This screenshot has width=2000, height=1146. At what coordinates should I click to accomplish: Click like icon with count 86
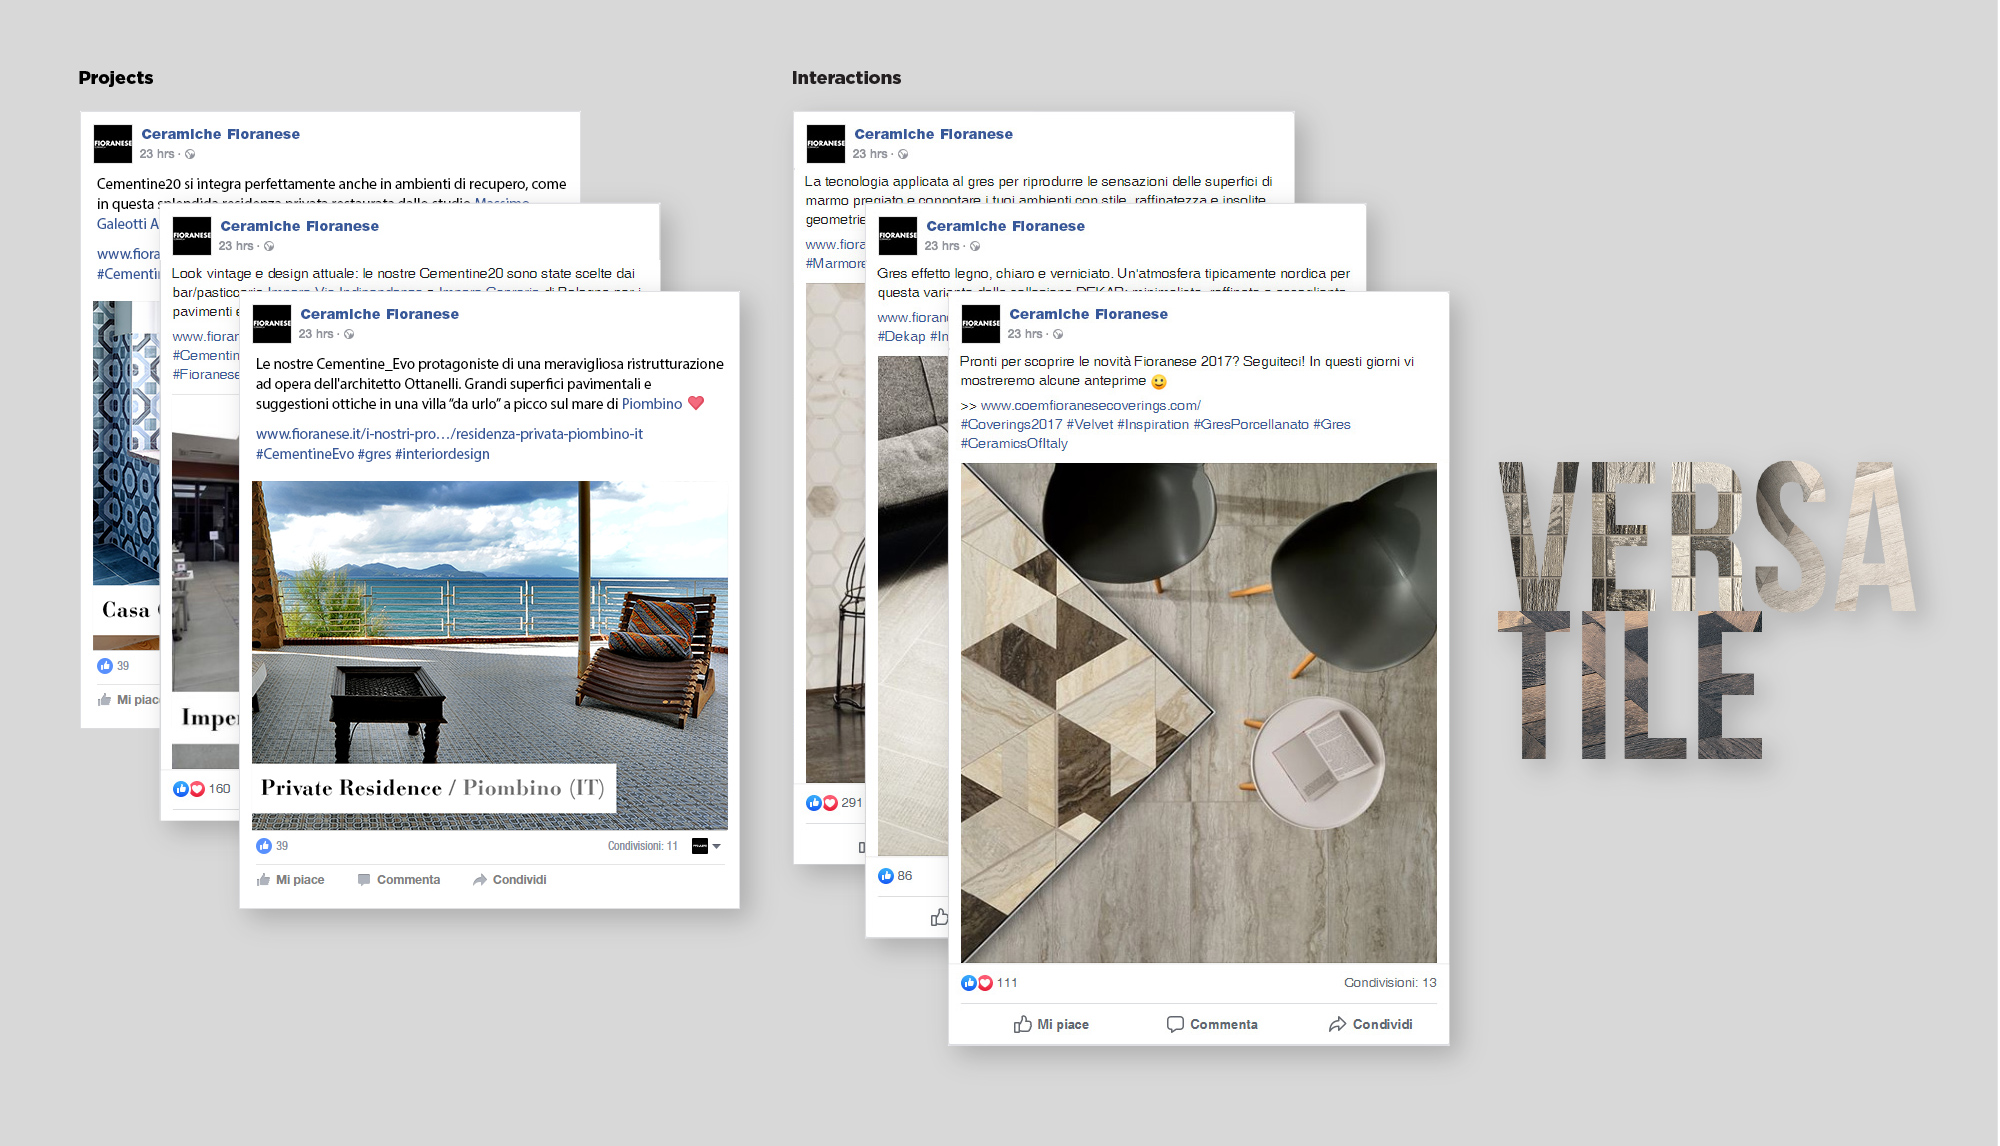[886, 876]
